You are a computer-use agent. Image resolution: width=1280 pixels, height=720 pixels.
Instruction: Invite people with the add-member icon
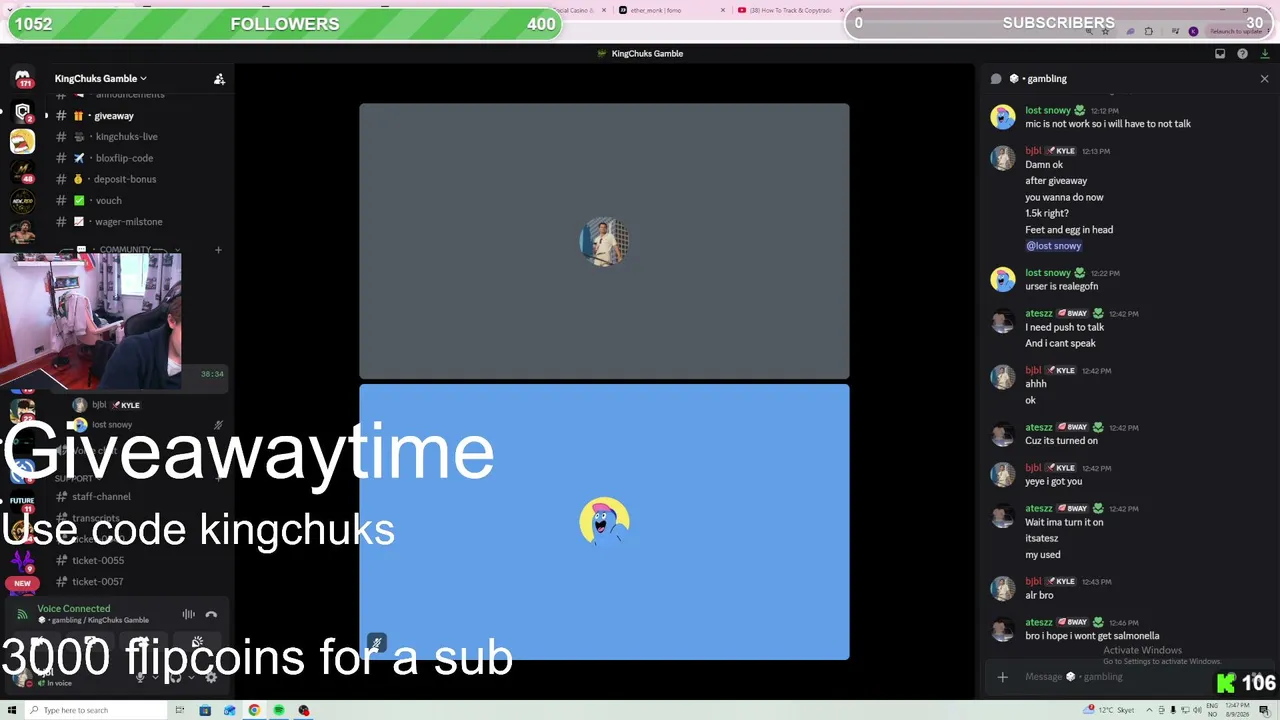coord(219,78)
